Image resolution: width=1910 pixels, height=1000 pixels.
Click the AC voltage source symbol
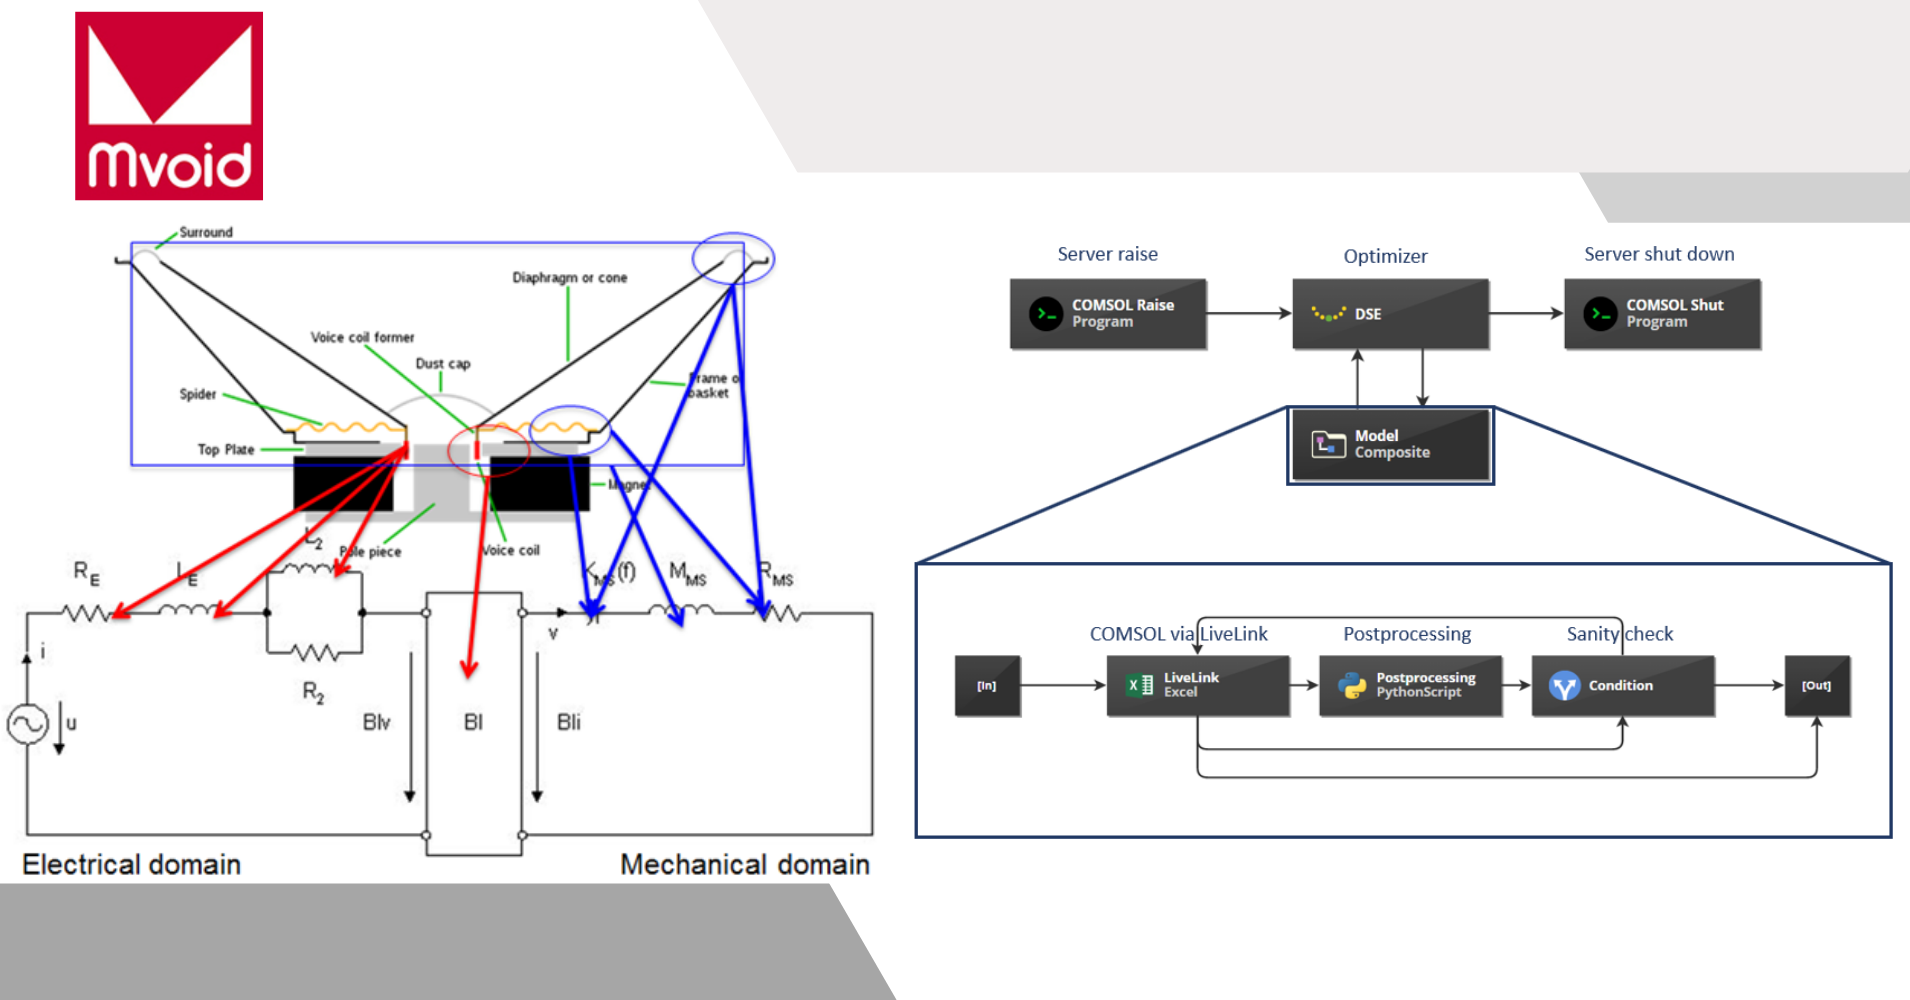coord(28,724)
